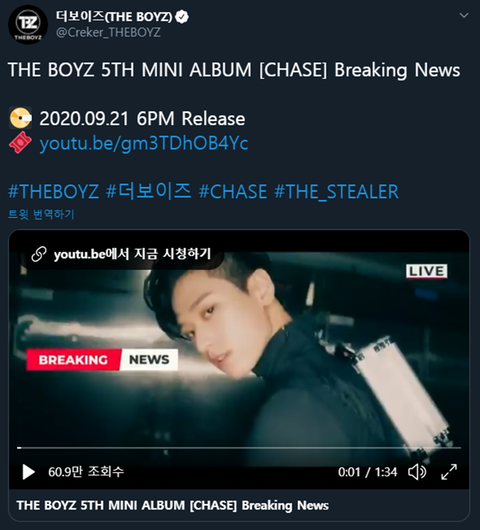
Task: Open the #THEBOYZ hashtag
Action: [53, 191]
